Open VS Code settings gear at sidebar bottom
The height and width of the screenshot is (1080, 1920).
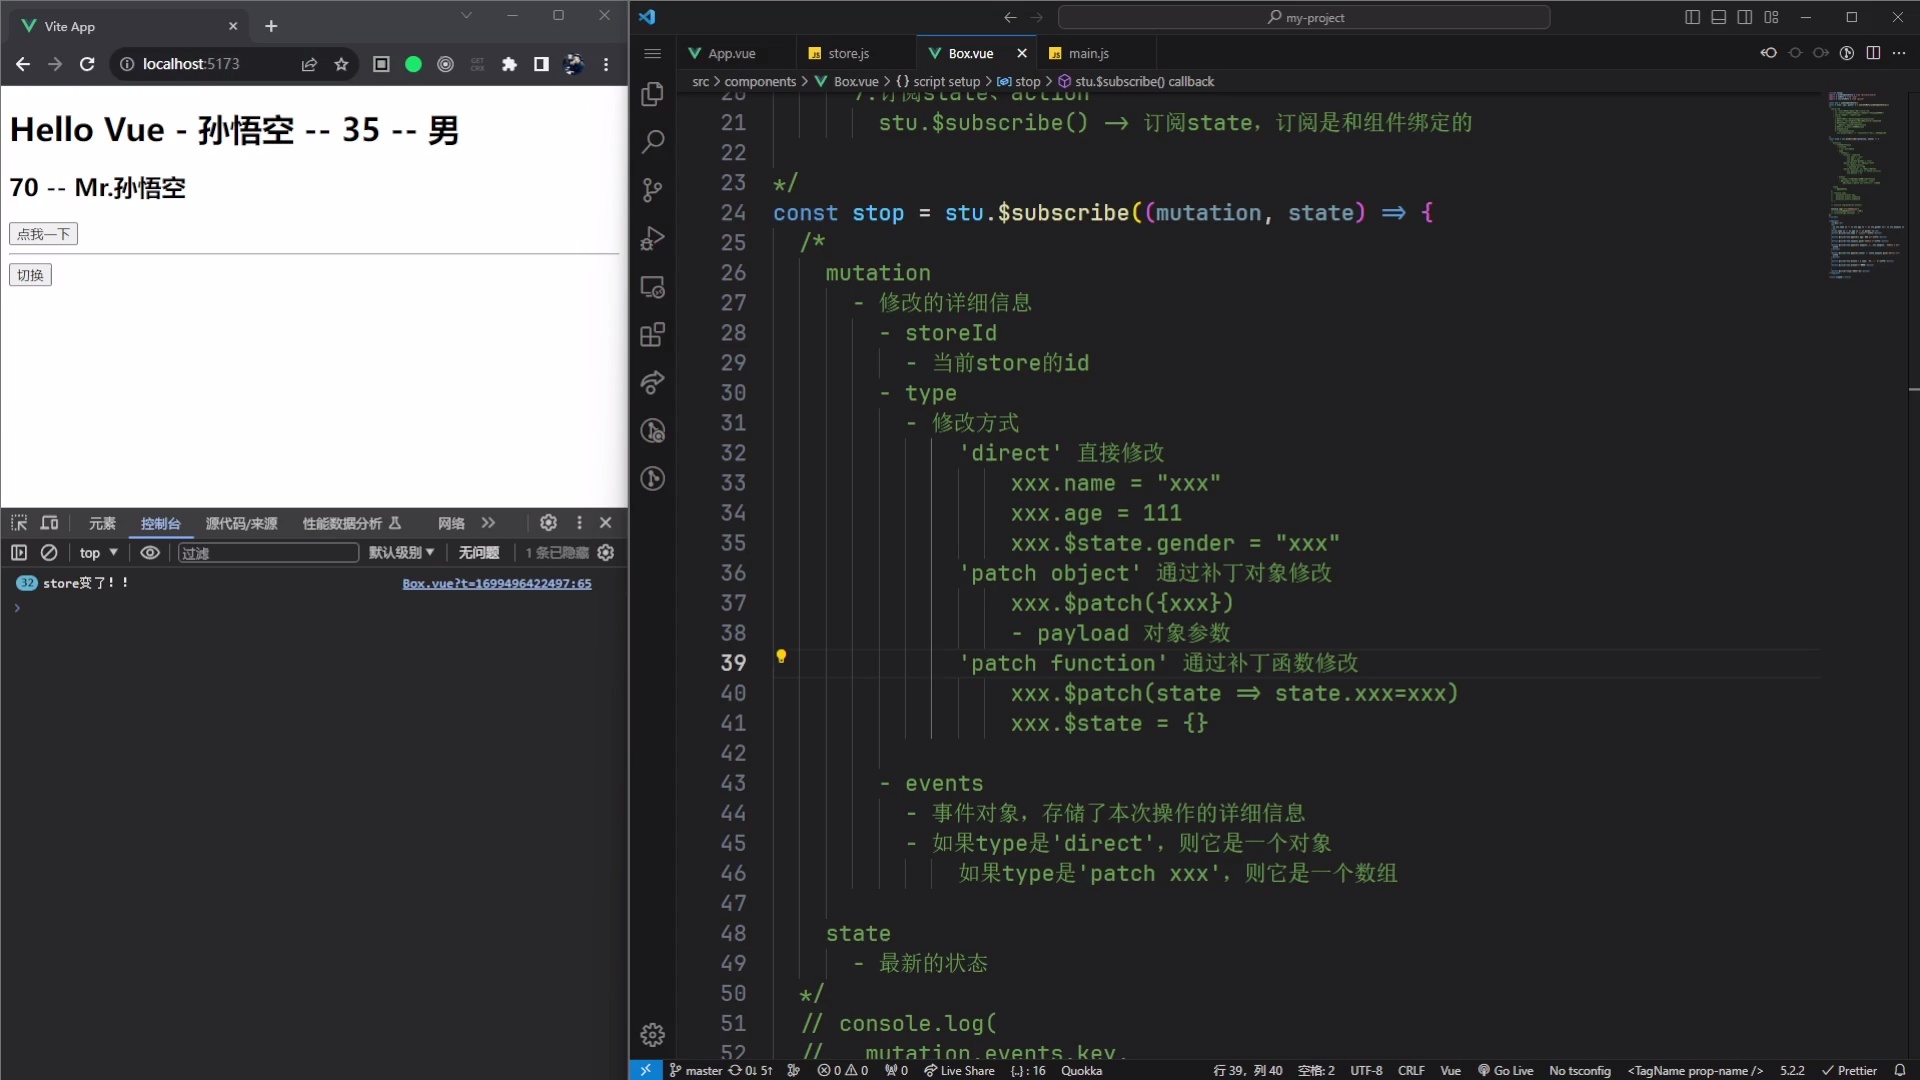click(653, 1035)
